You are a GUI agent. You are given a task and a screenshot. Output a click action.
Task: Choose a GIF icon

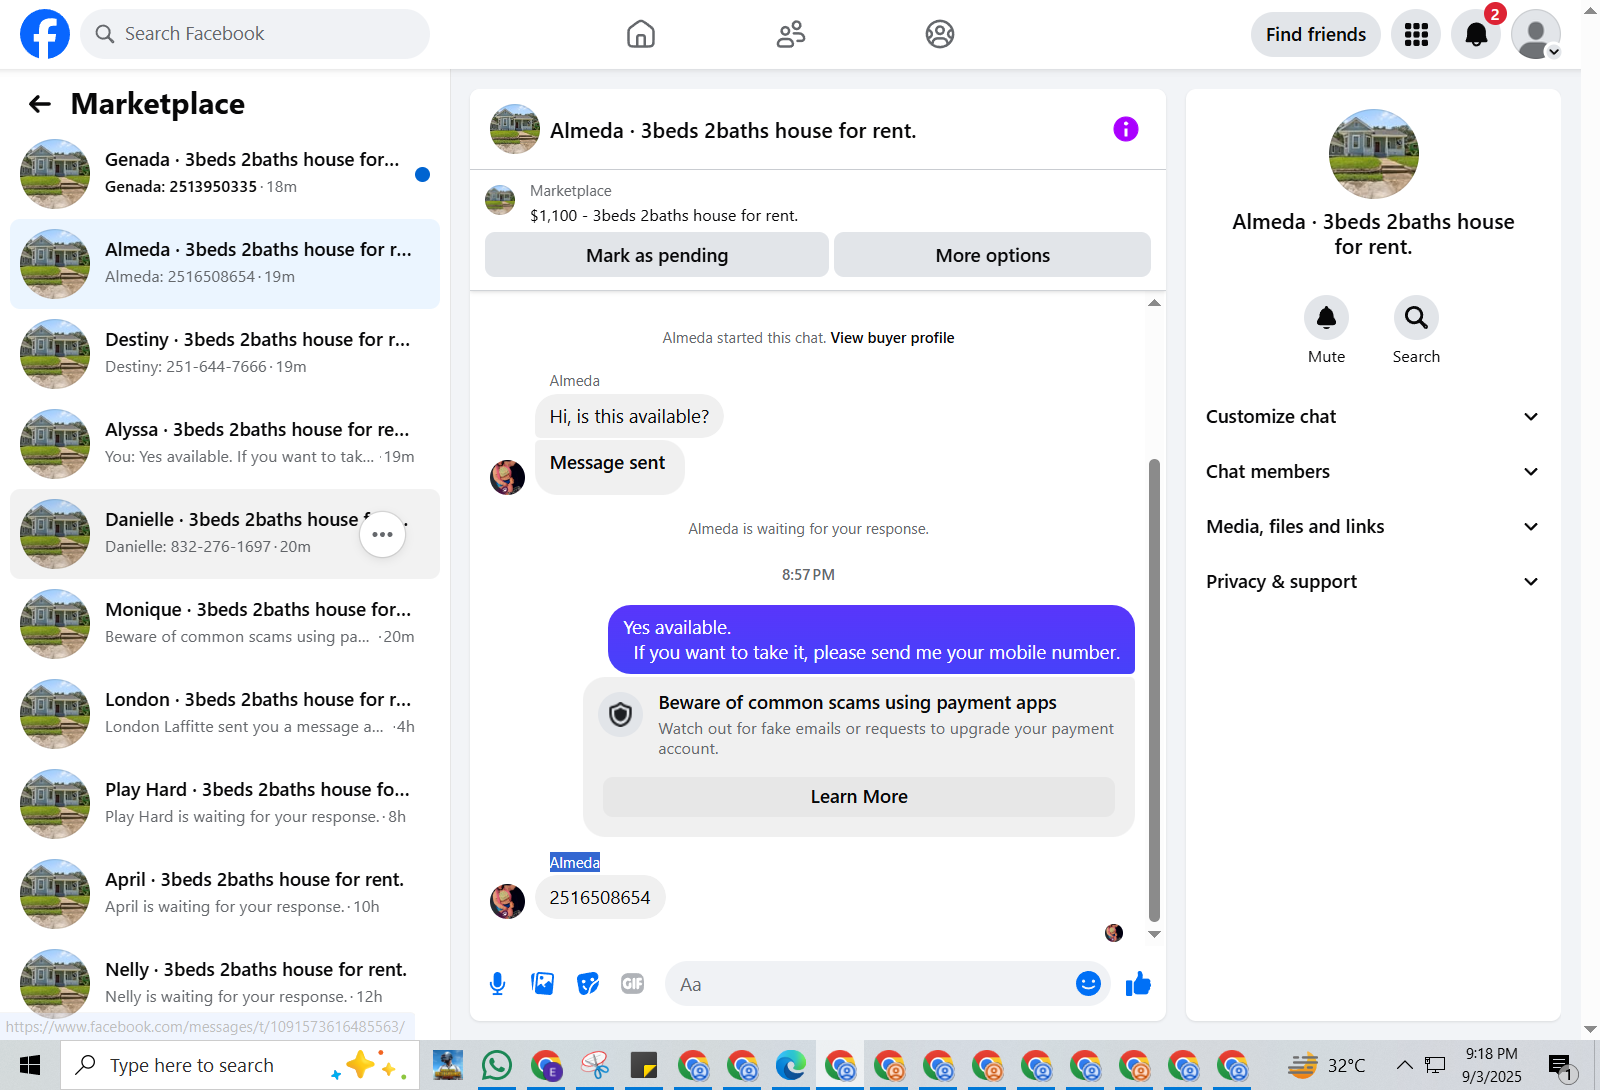(x=633, y=984)
